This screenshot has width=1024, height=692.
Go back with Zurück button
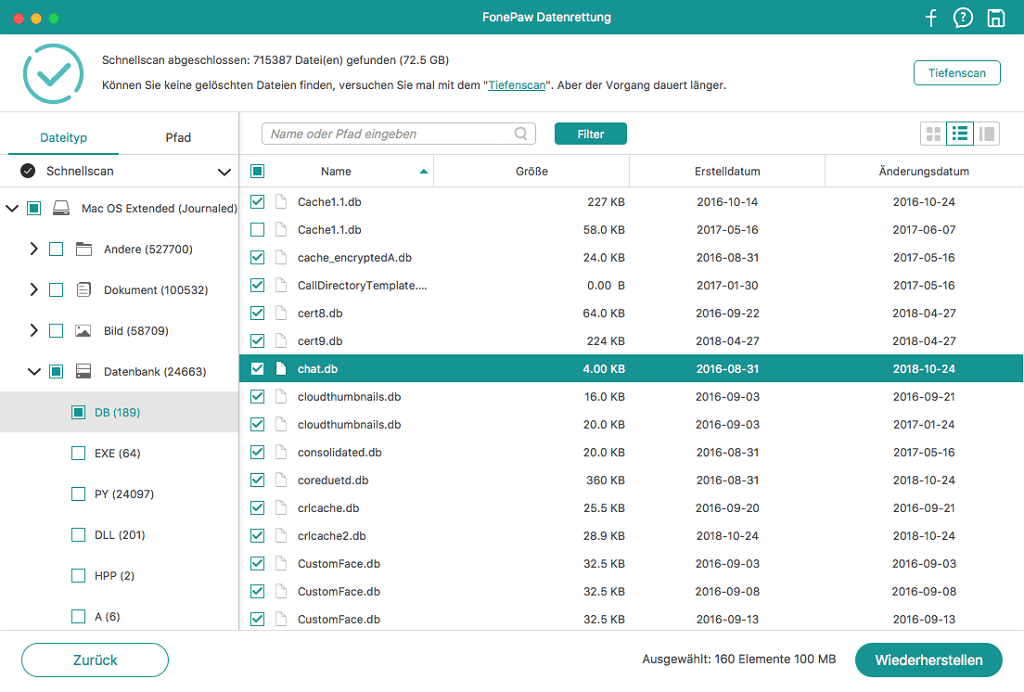[95, 660]
